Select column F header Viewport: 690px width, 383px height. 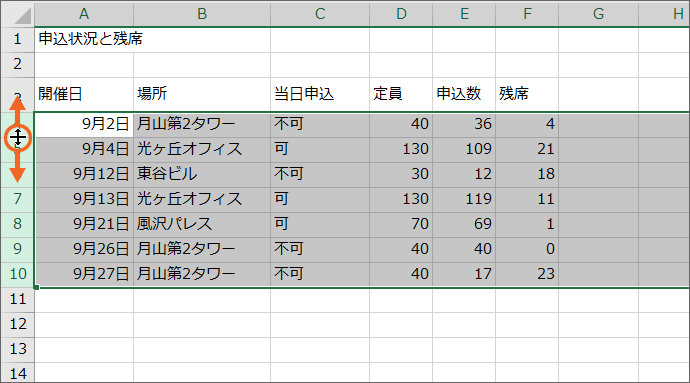pos(527,14)
